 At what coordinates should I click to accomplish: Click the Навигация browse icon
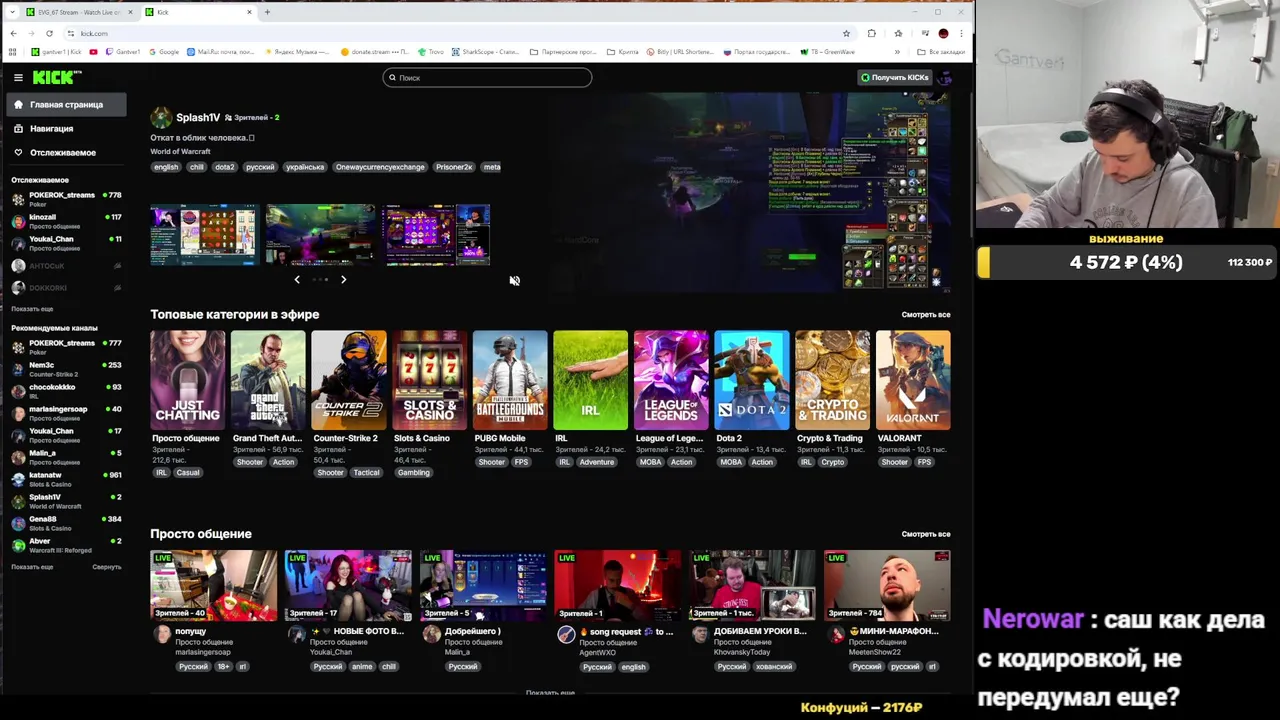tap(18, 128)
